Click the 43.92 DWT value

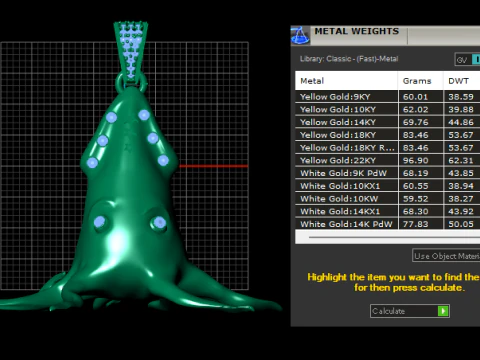[x=461, y=211]
